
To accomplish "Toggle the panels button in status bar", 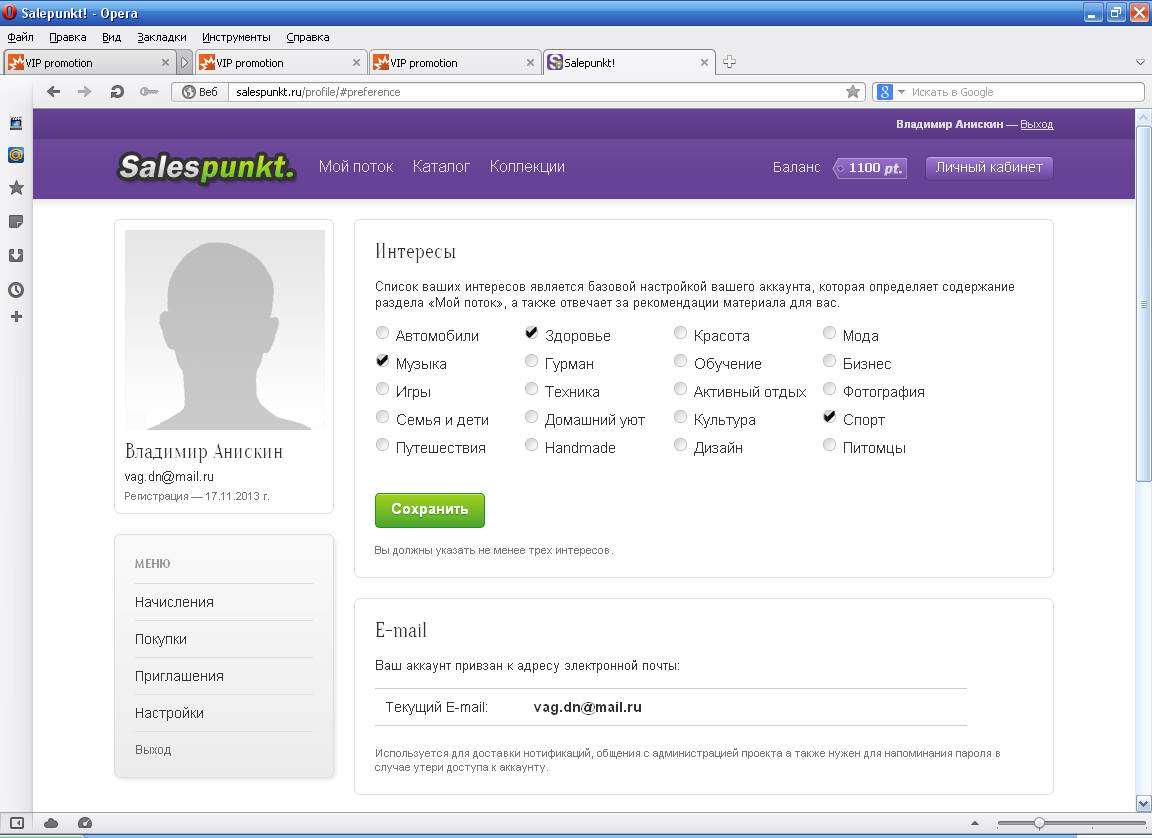I will (16, 823).
